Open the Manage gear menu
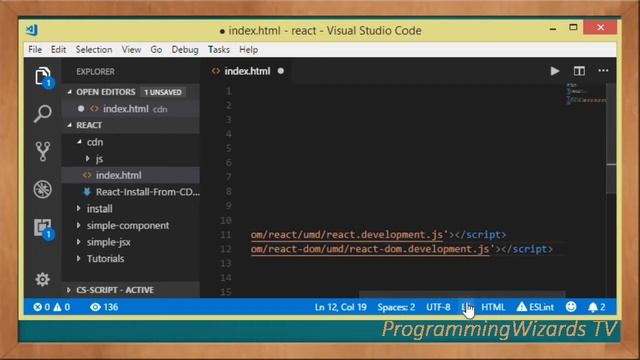 coord(42,280)
